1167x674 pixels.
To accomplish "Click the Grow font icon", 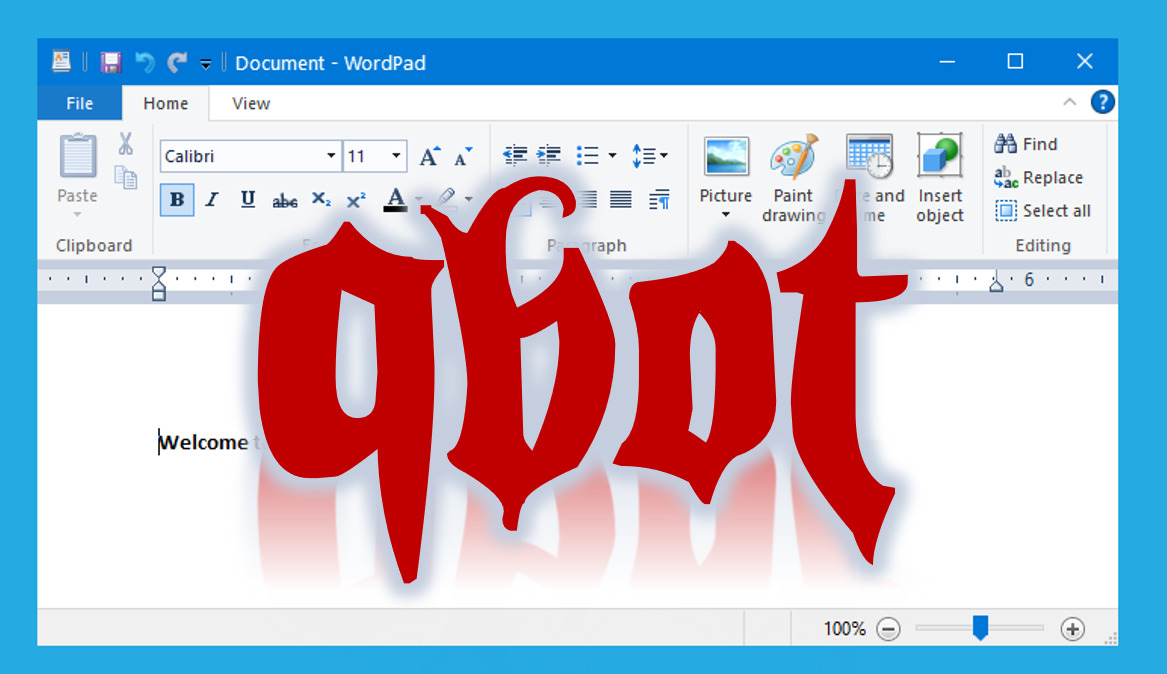I will point(429,157).
